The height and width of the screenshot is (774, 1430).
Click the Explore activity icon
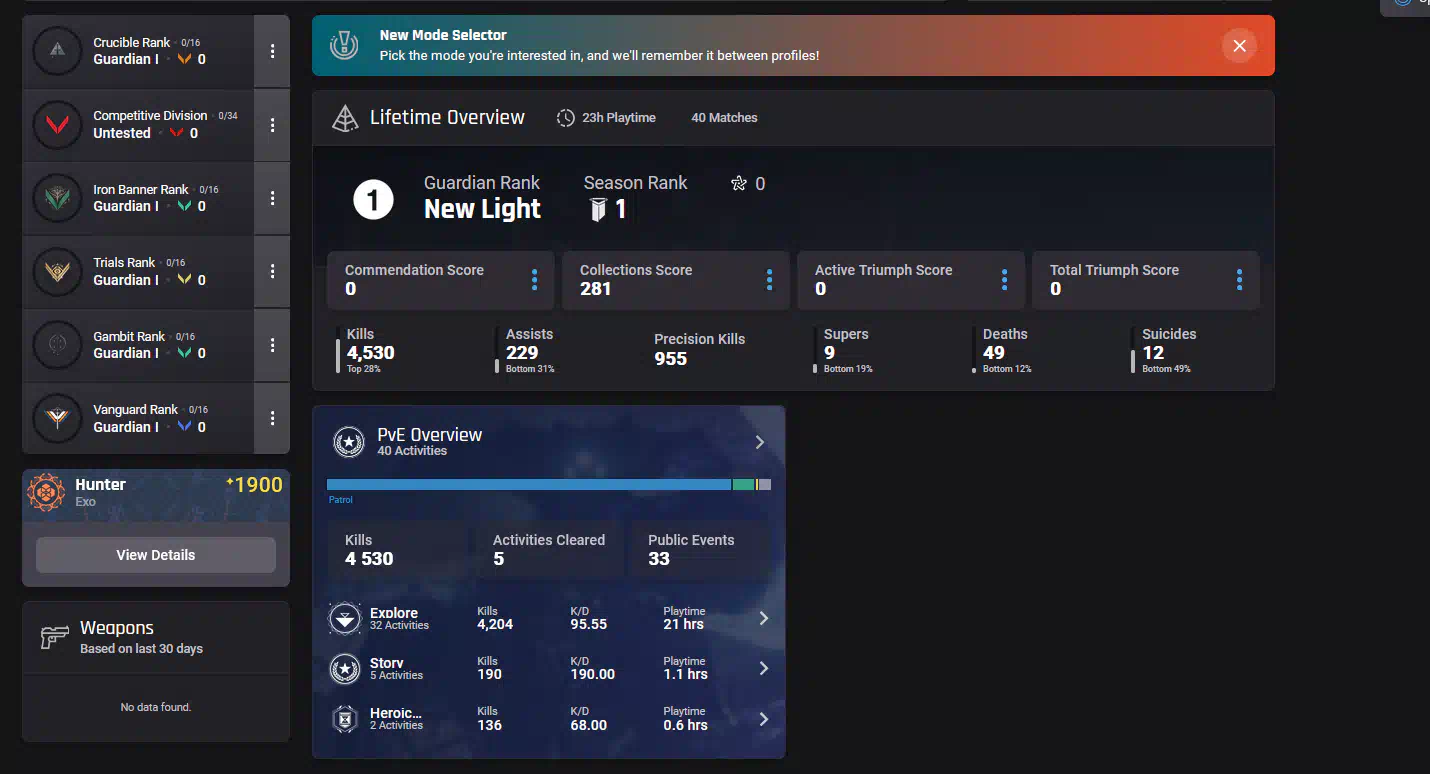pyautogui.click(x=345, y=619)
